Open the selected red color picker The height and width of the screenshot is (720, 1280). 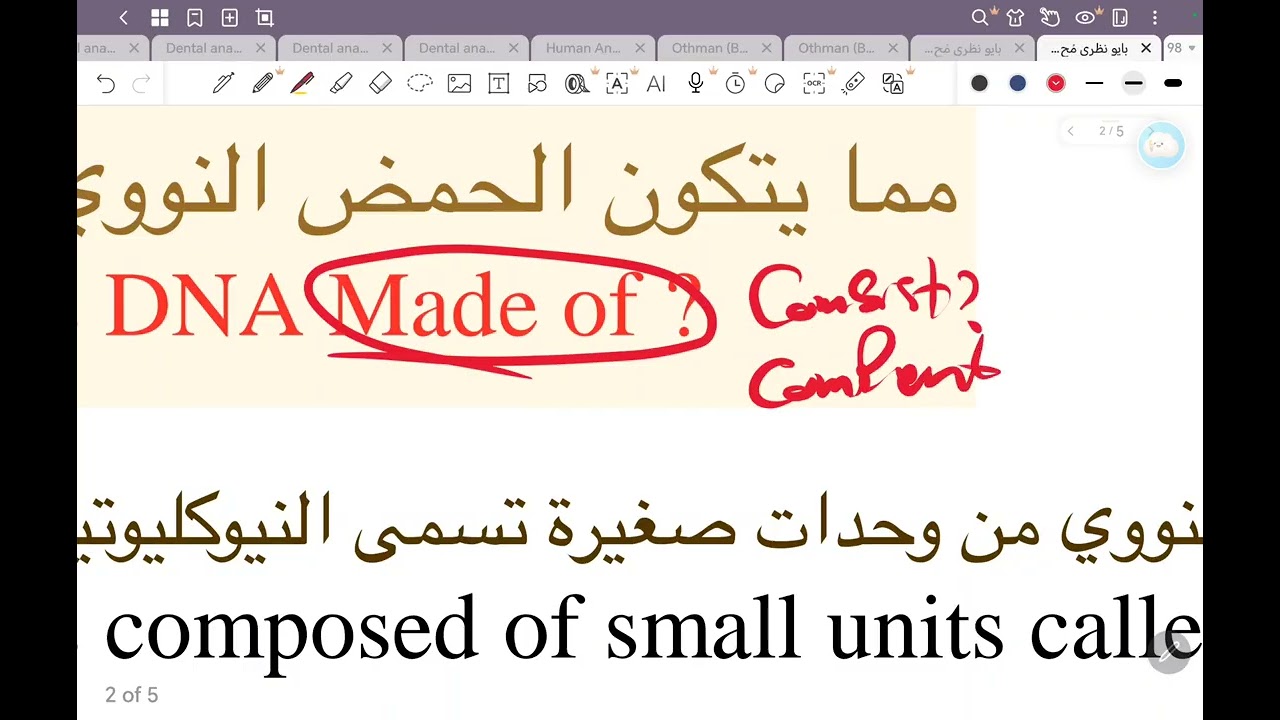[1056, 83]
